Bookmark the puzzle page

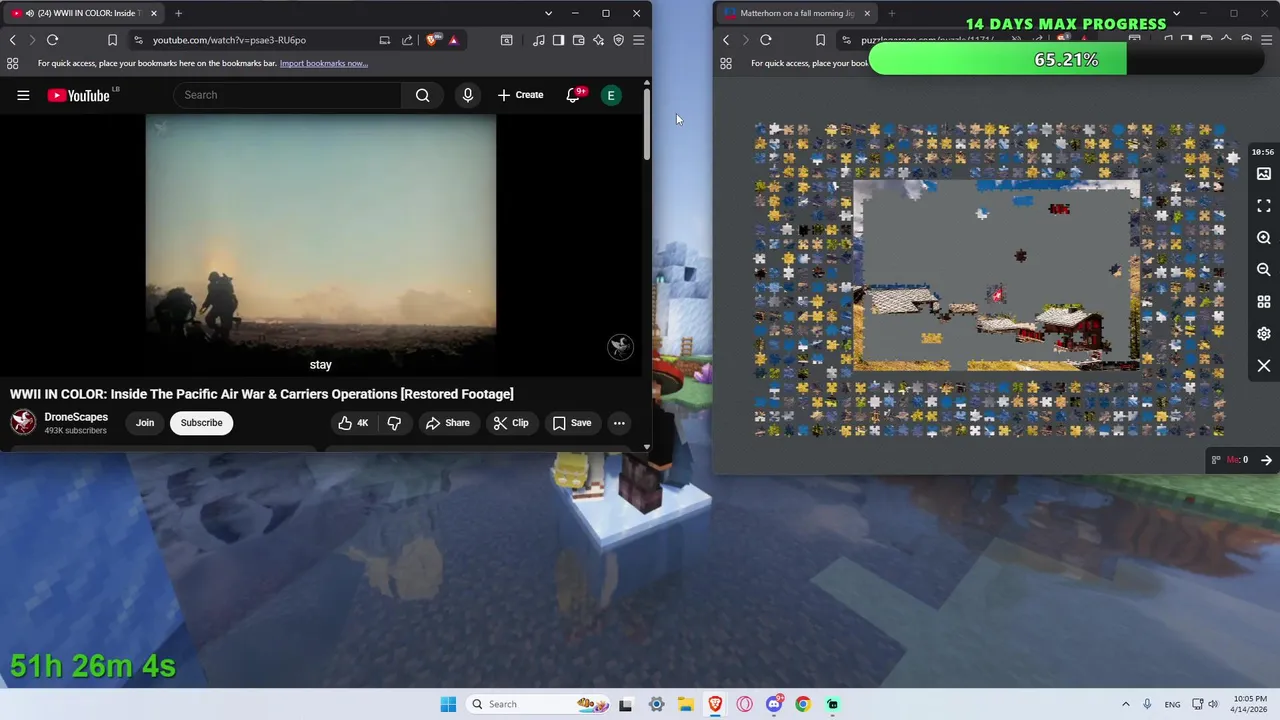pyautogui.click(x=820, y=40)
